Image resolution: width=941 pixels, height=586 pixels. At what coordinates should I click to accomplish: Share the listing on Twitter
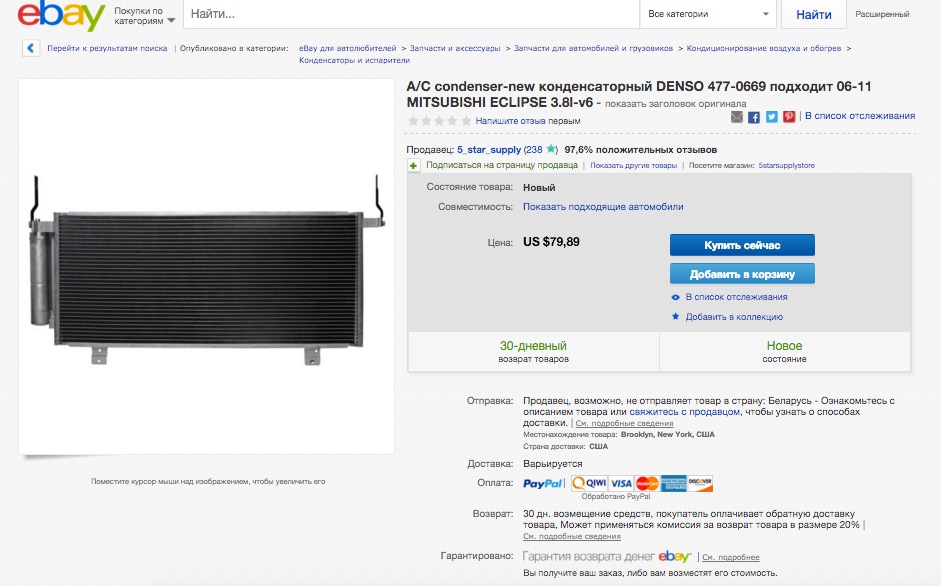click(x=772, y=117)
